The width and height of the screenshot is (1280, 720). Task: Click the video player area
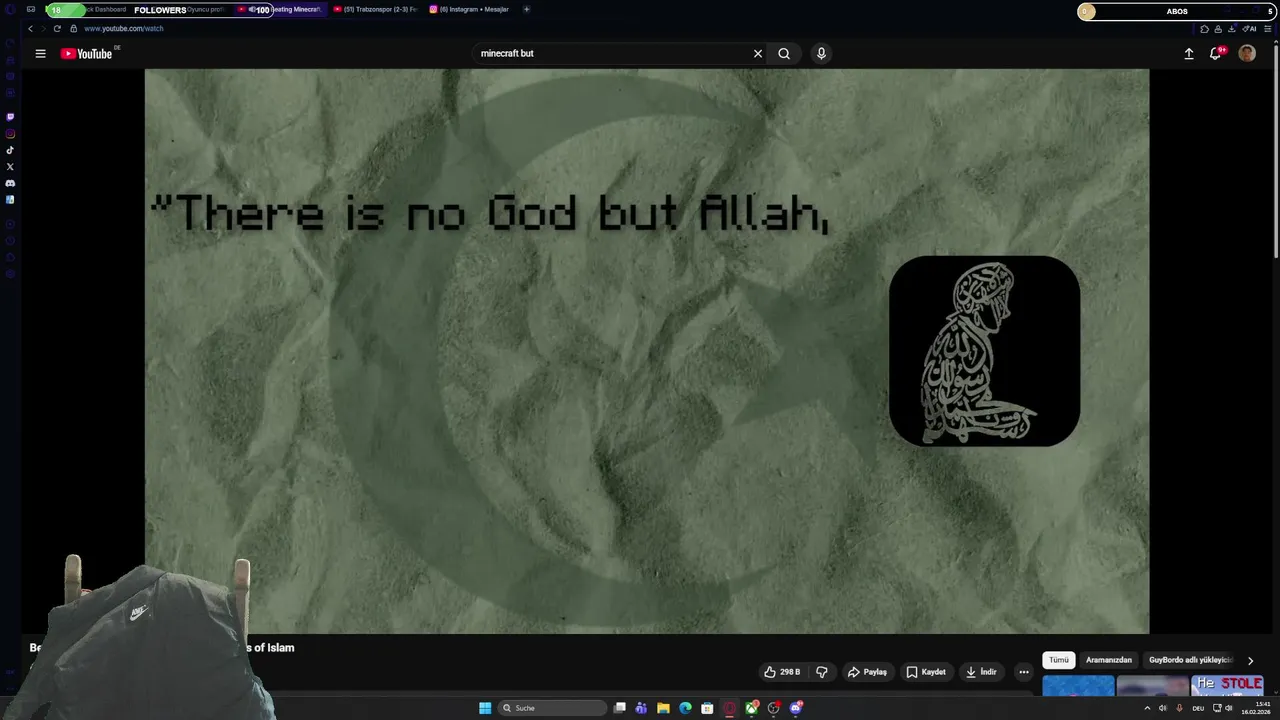pos(646,350)
